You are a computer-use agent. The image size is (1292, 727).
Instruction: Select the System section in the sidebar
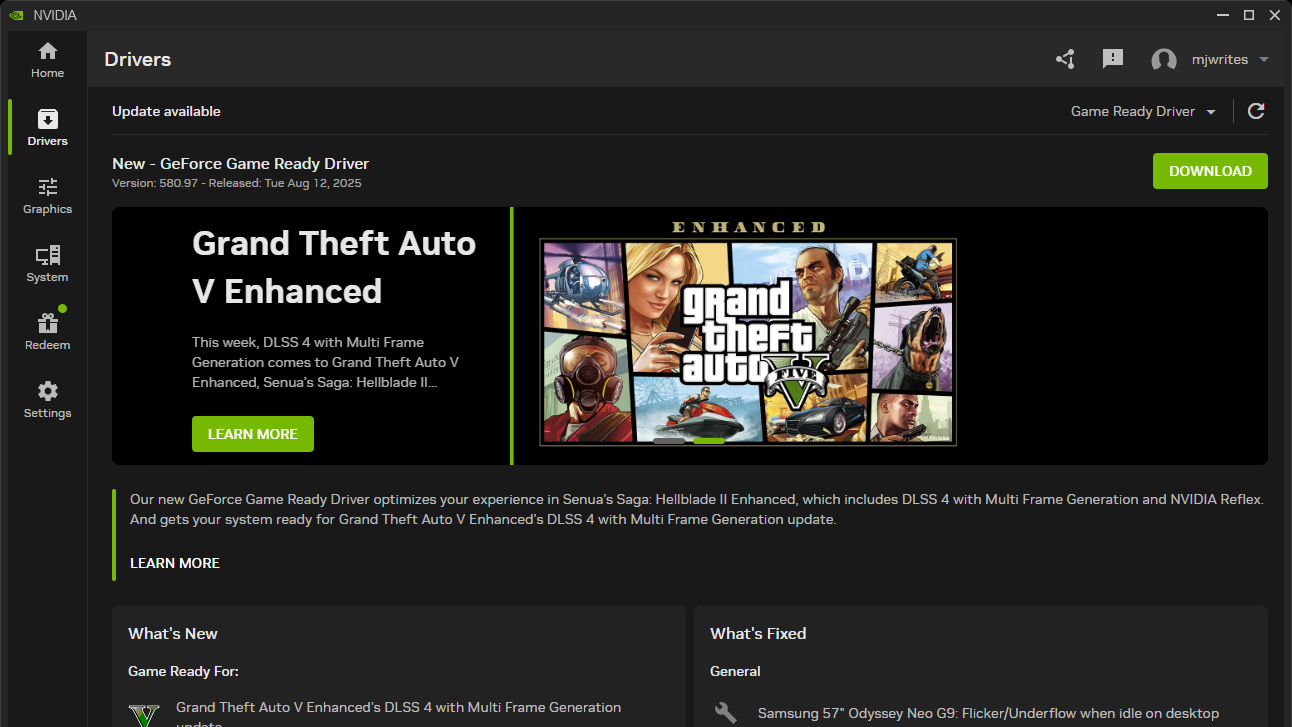pos(46,263)
